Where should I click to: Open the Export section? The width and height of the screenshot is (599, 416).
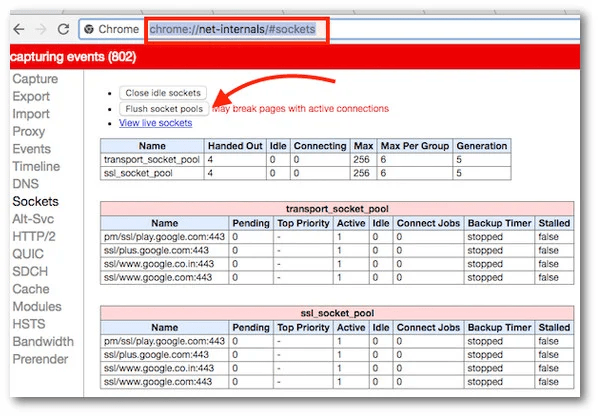31,96
